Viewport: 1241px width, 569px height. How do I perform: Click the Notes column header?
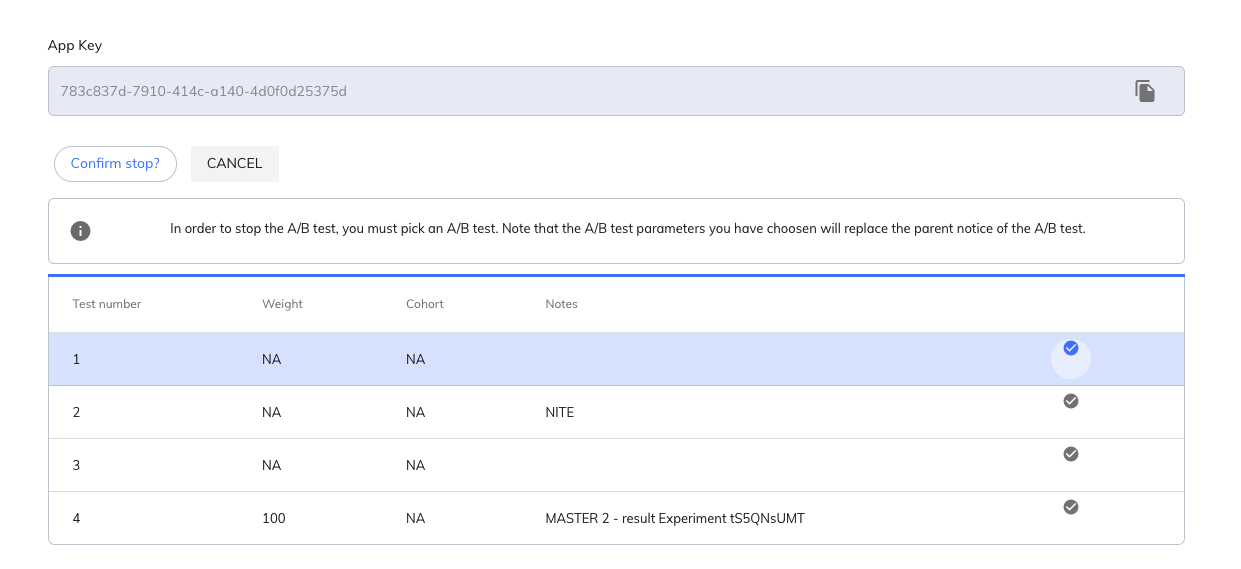561,304
